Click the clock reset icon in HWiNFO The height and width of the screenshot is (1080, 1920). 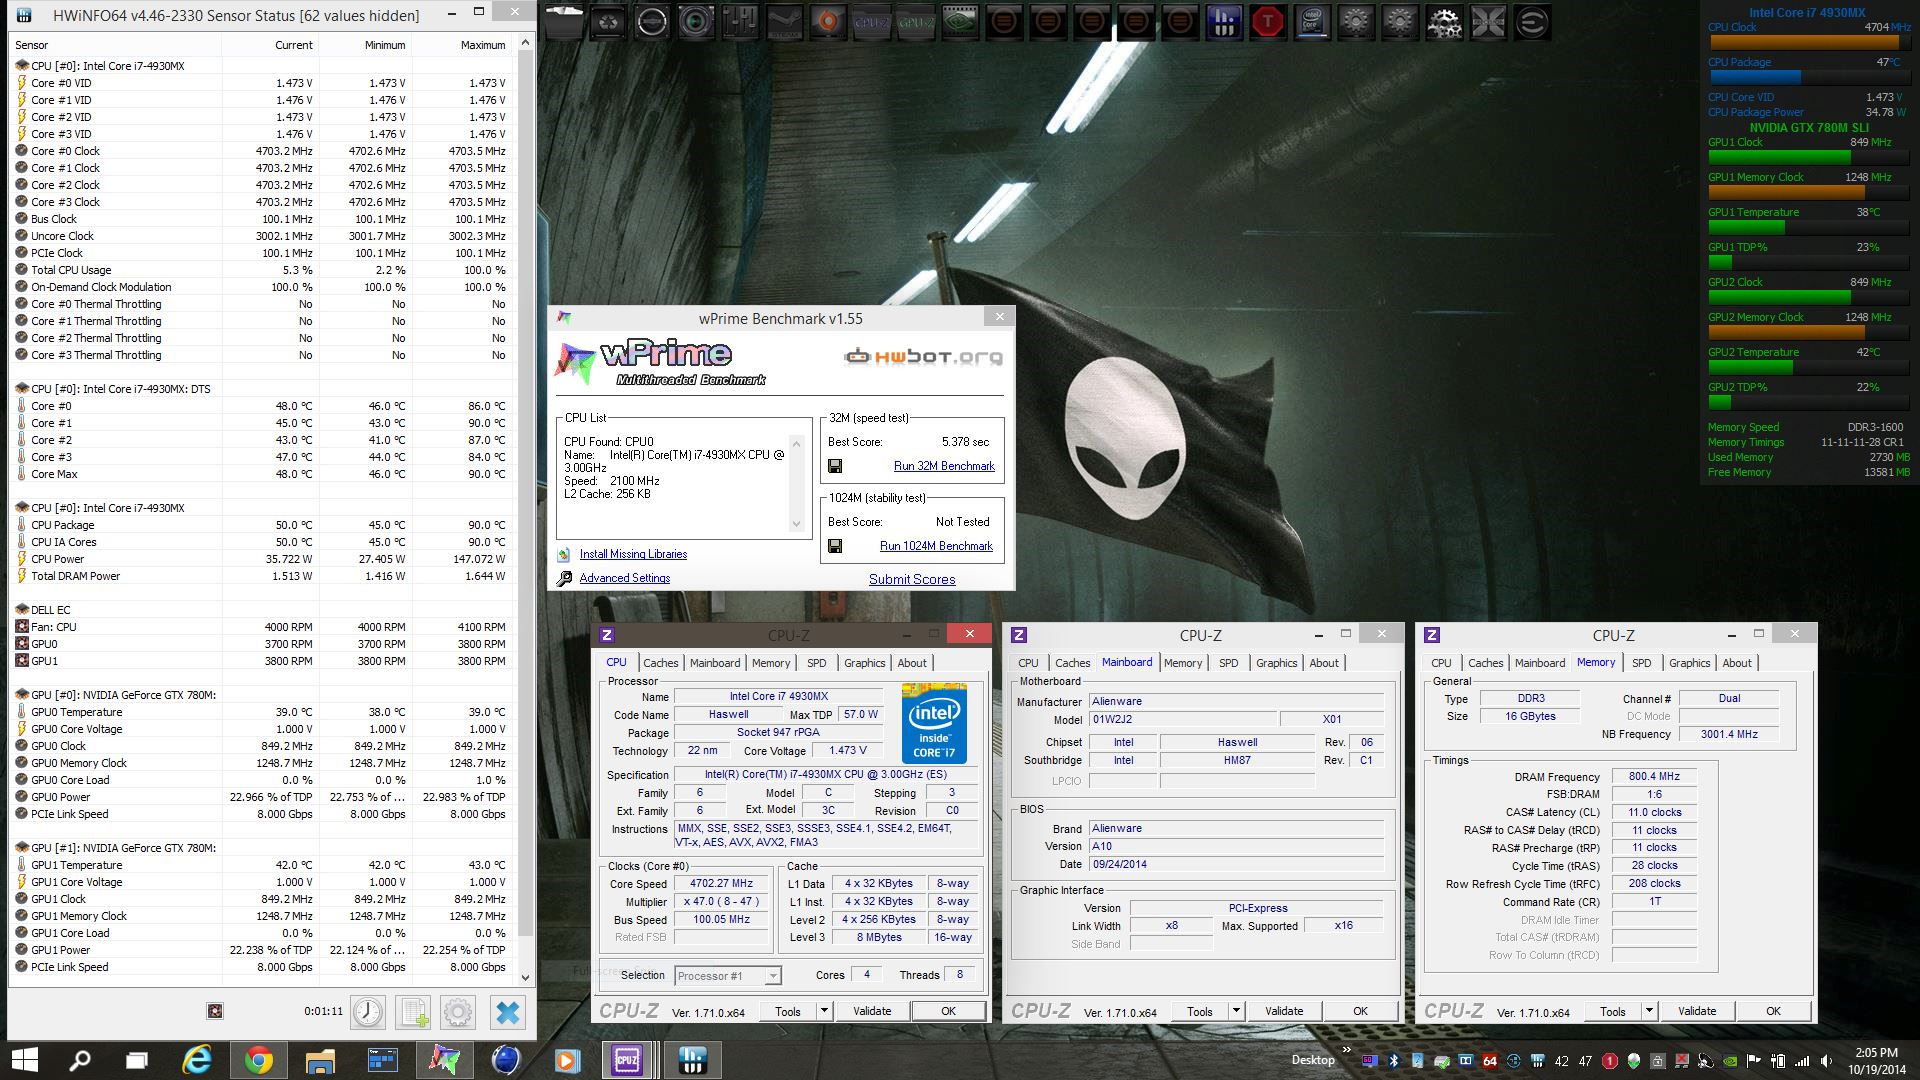(368, 1012)
